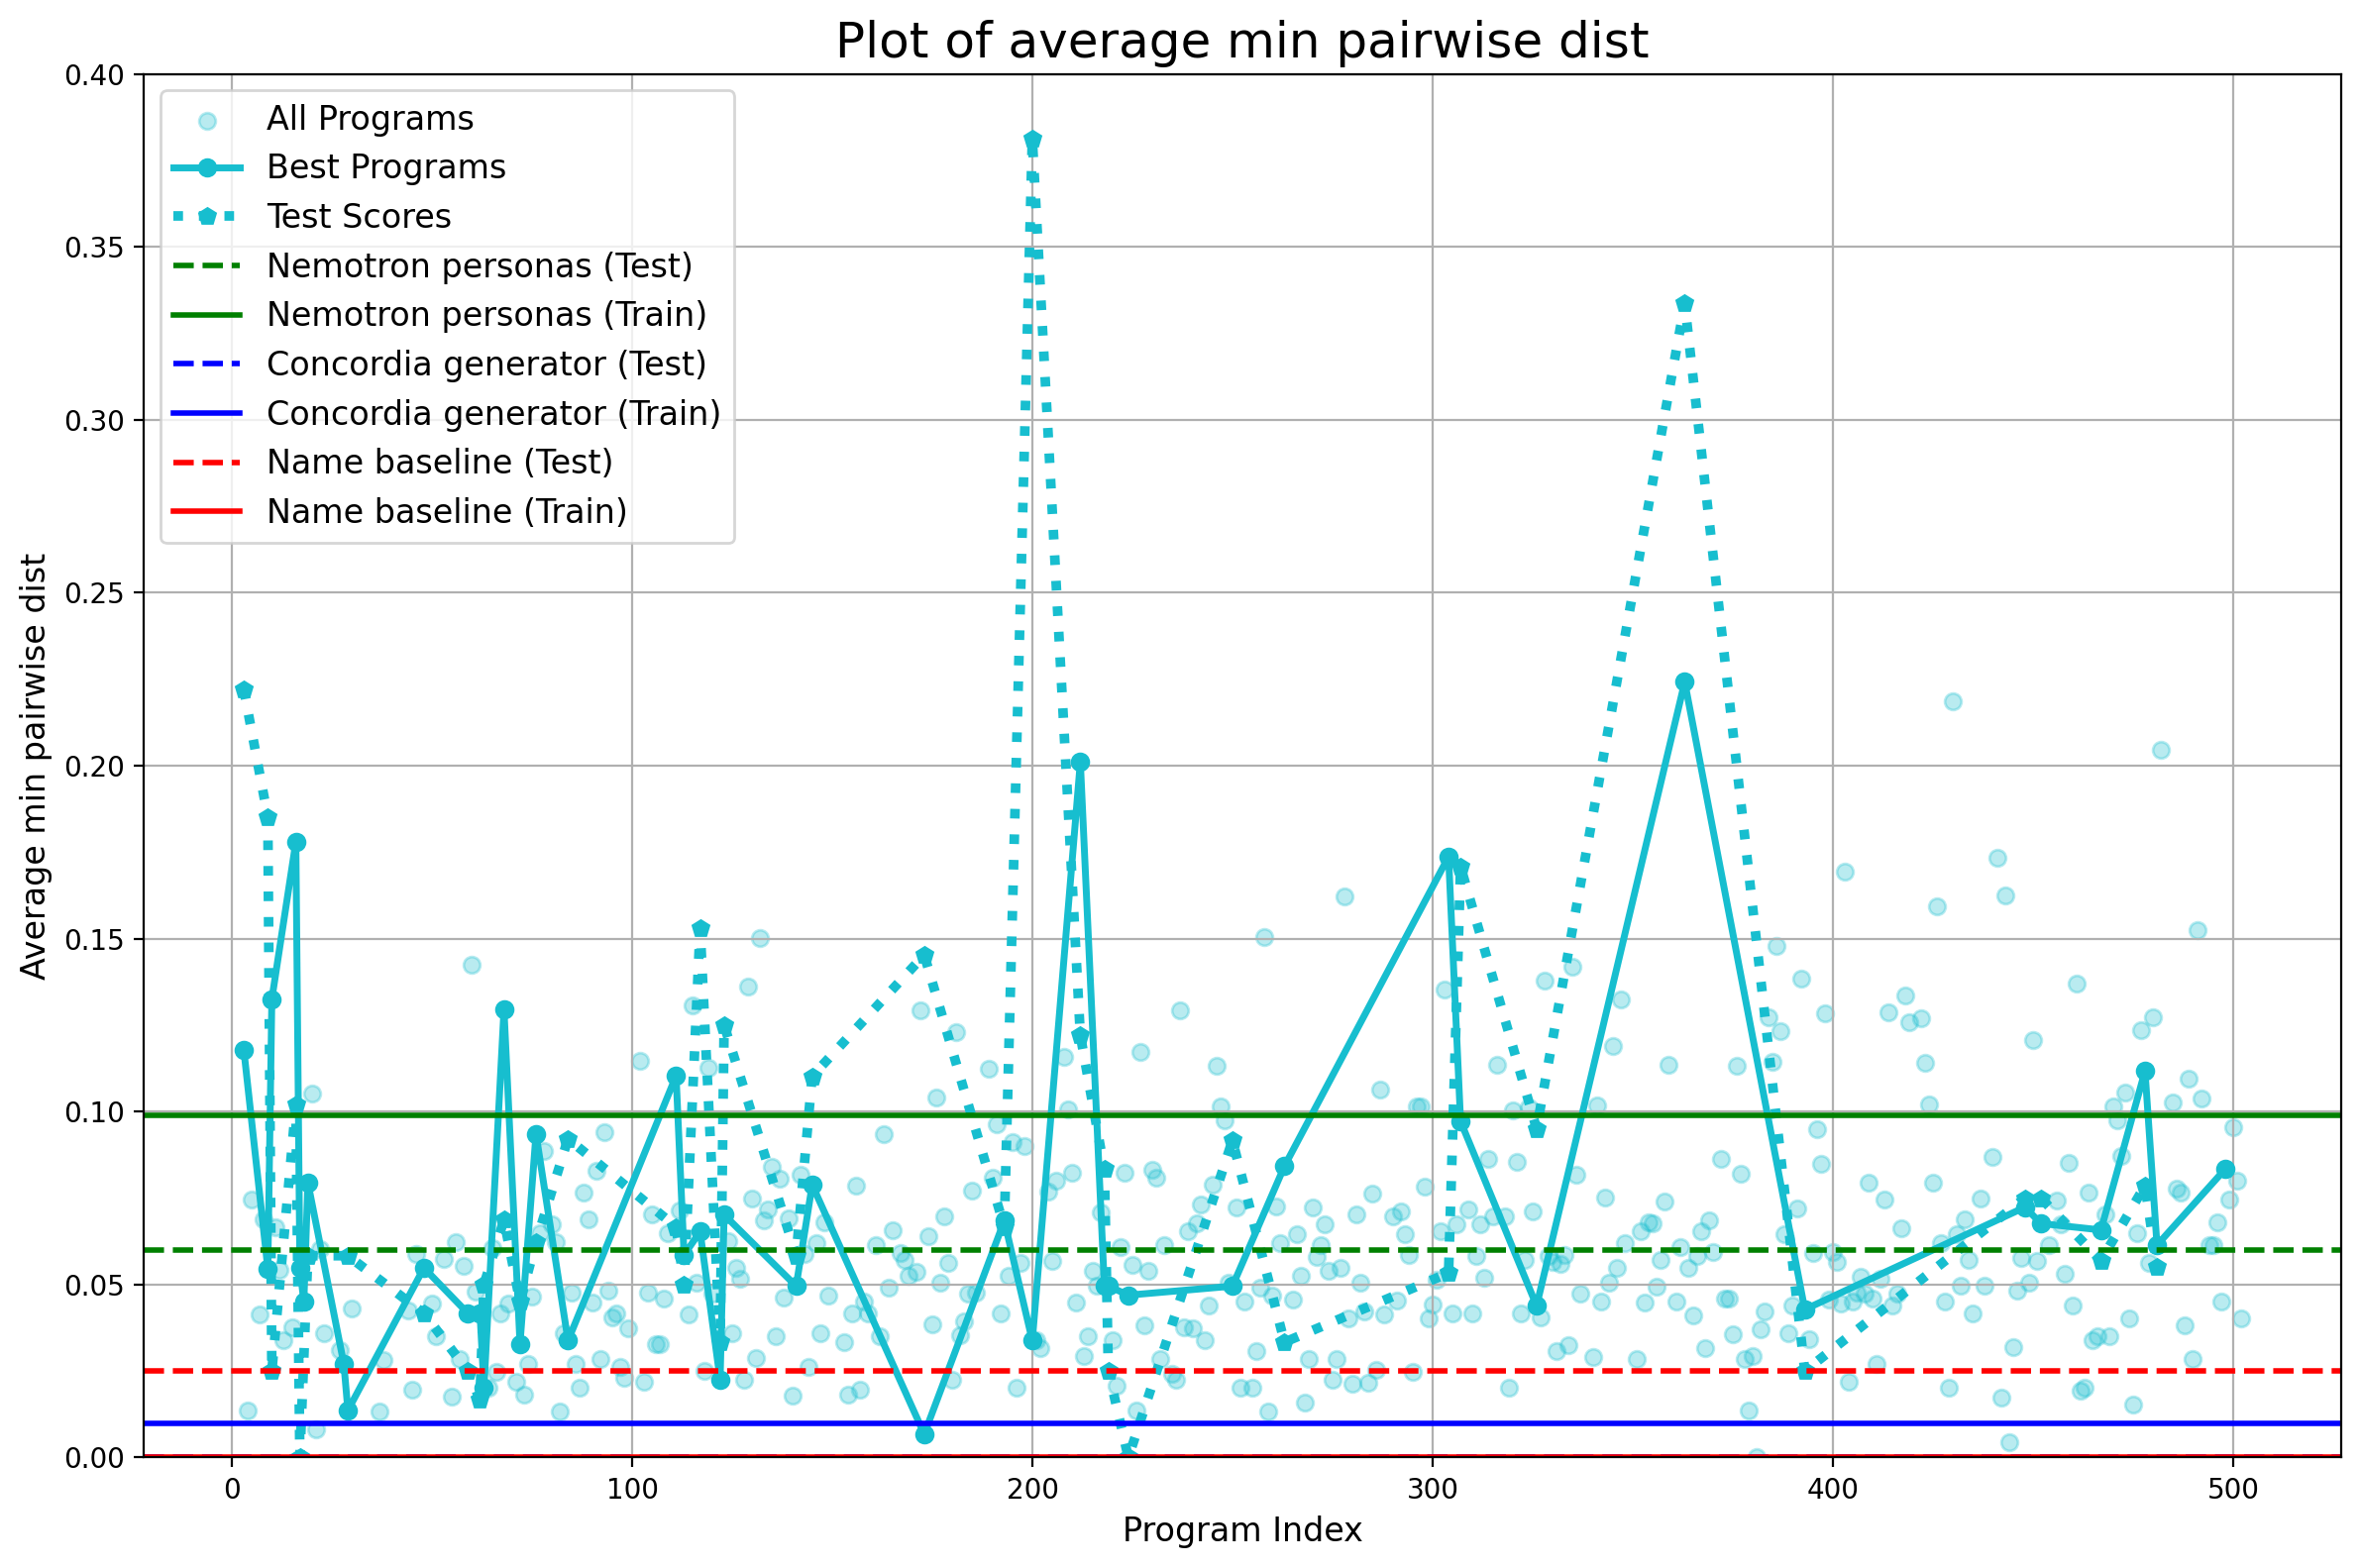The width and height of the screenshot is (2360, 1568).
Task: Click the 'Test Scores' dotted legend marker
Action: [207, 217]
